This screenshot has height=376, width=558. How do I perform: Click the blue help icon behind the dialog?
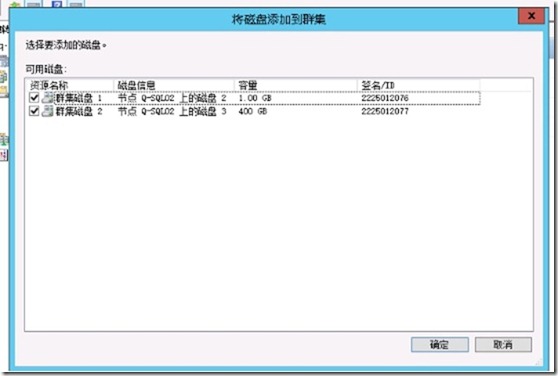(57, 4)
